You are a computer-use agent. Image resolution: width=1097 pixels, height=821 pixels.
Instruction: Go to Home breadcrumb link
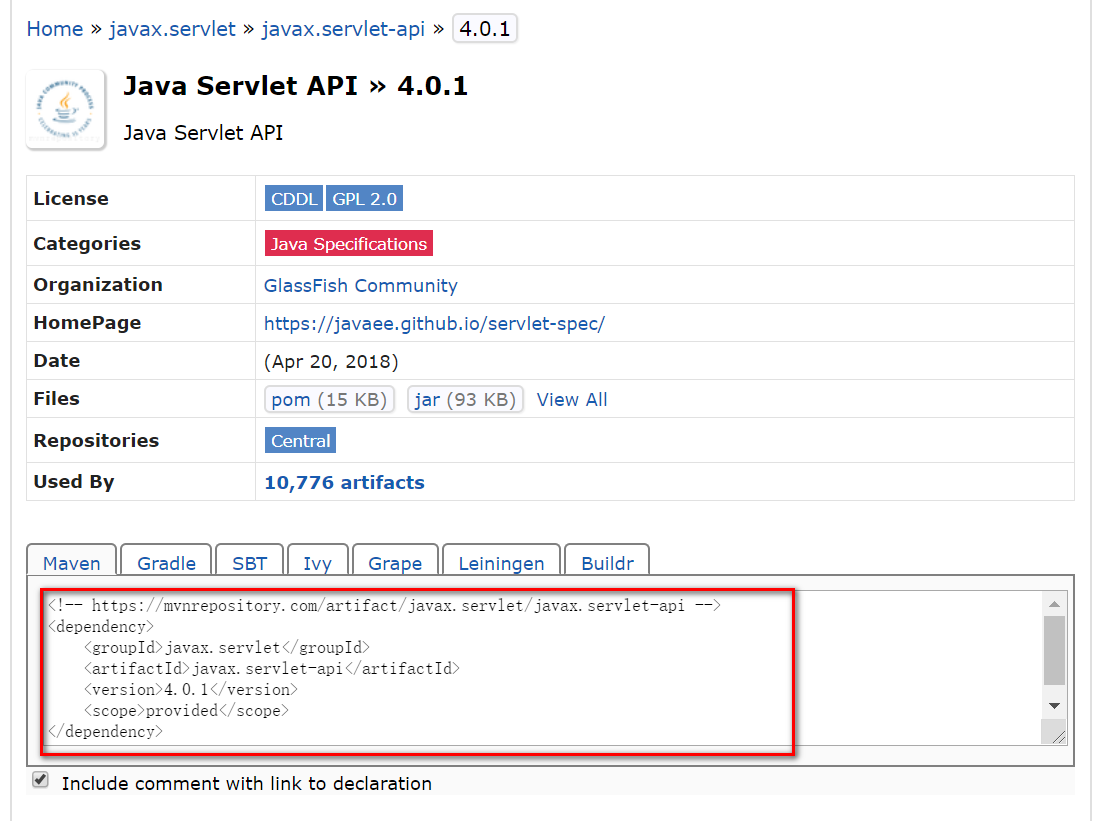pos(55,29)
